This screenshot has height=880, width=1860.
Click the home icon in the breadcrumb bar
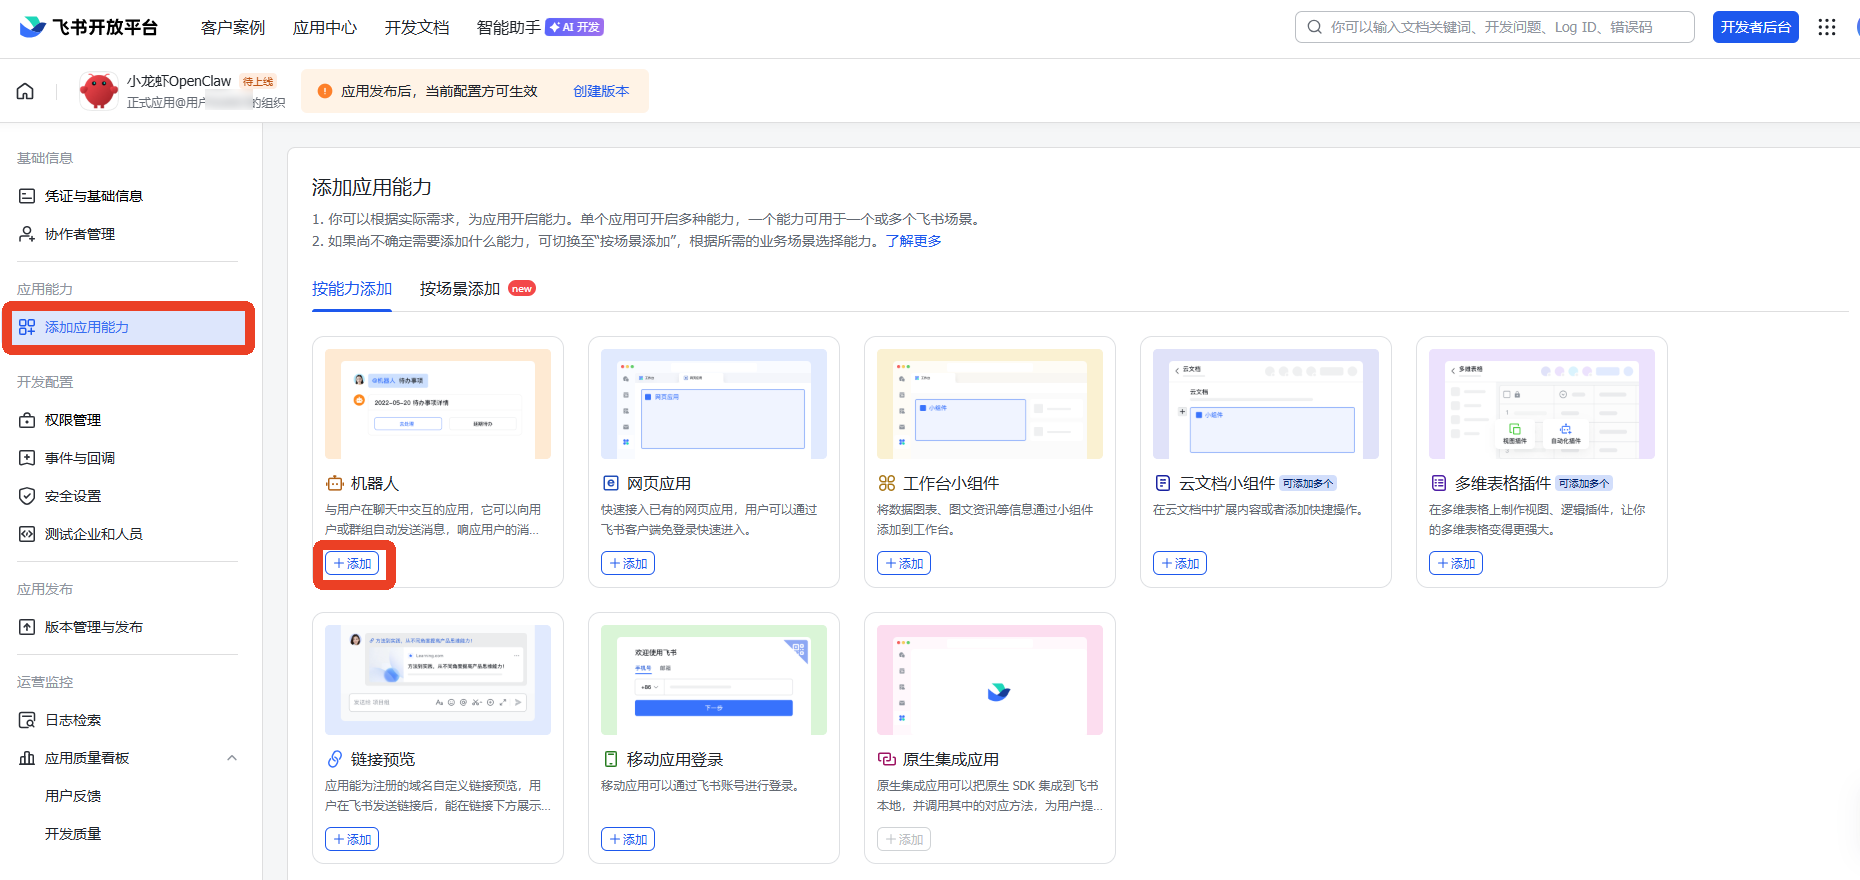25,91
